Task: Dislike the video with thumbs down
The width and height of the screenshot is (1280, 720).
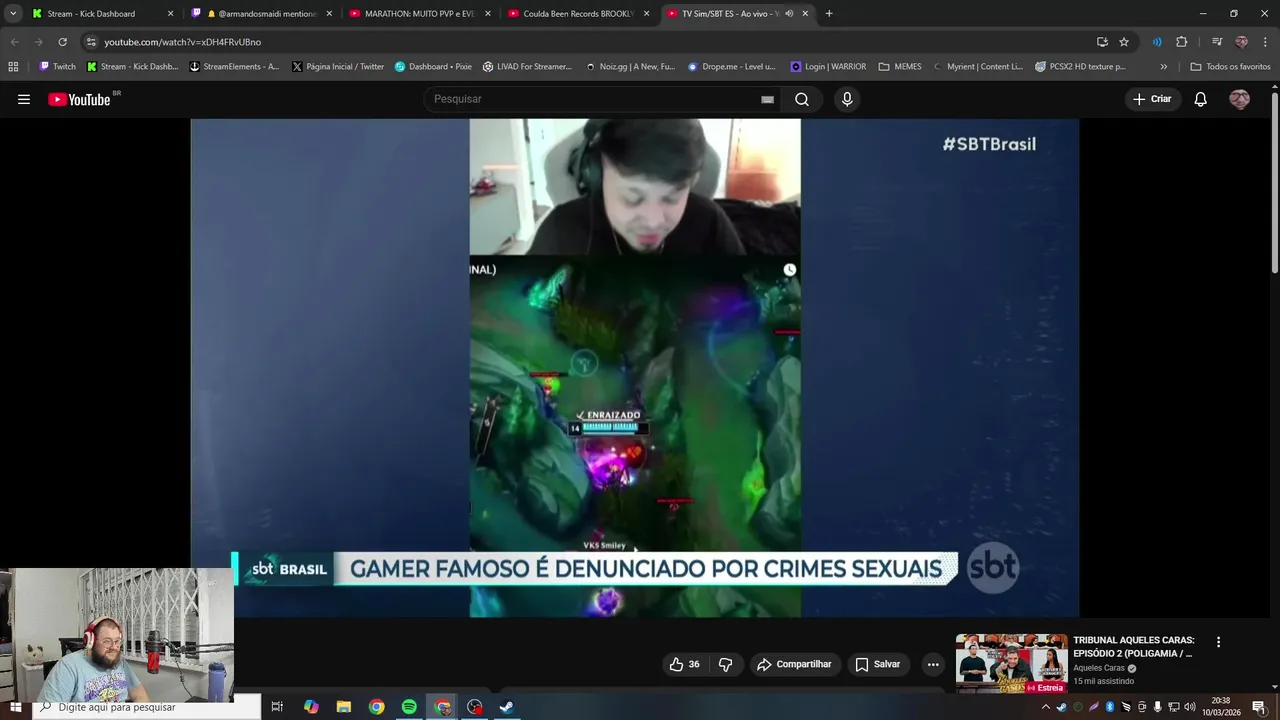Action: [x=726, y=664]
